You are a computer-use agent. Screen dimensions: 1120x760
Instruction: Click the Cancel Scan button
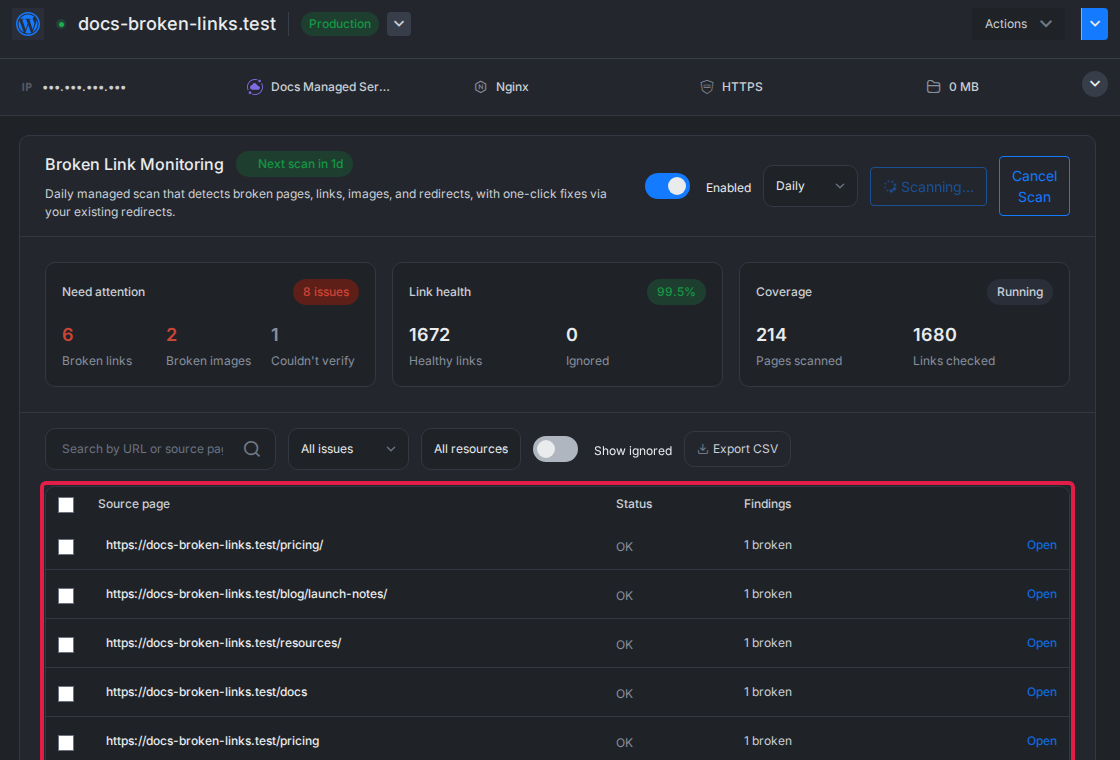1034,186
